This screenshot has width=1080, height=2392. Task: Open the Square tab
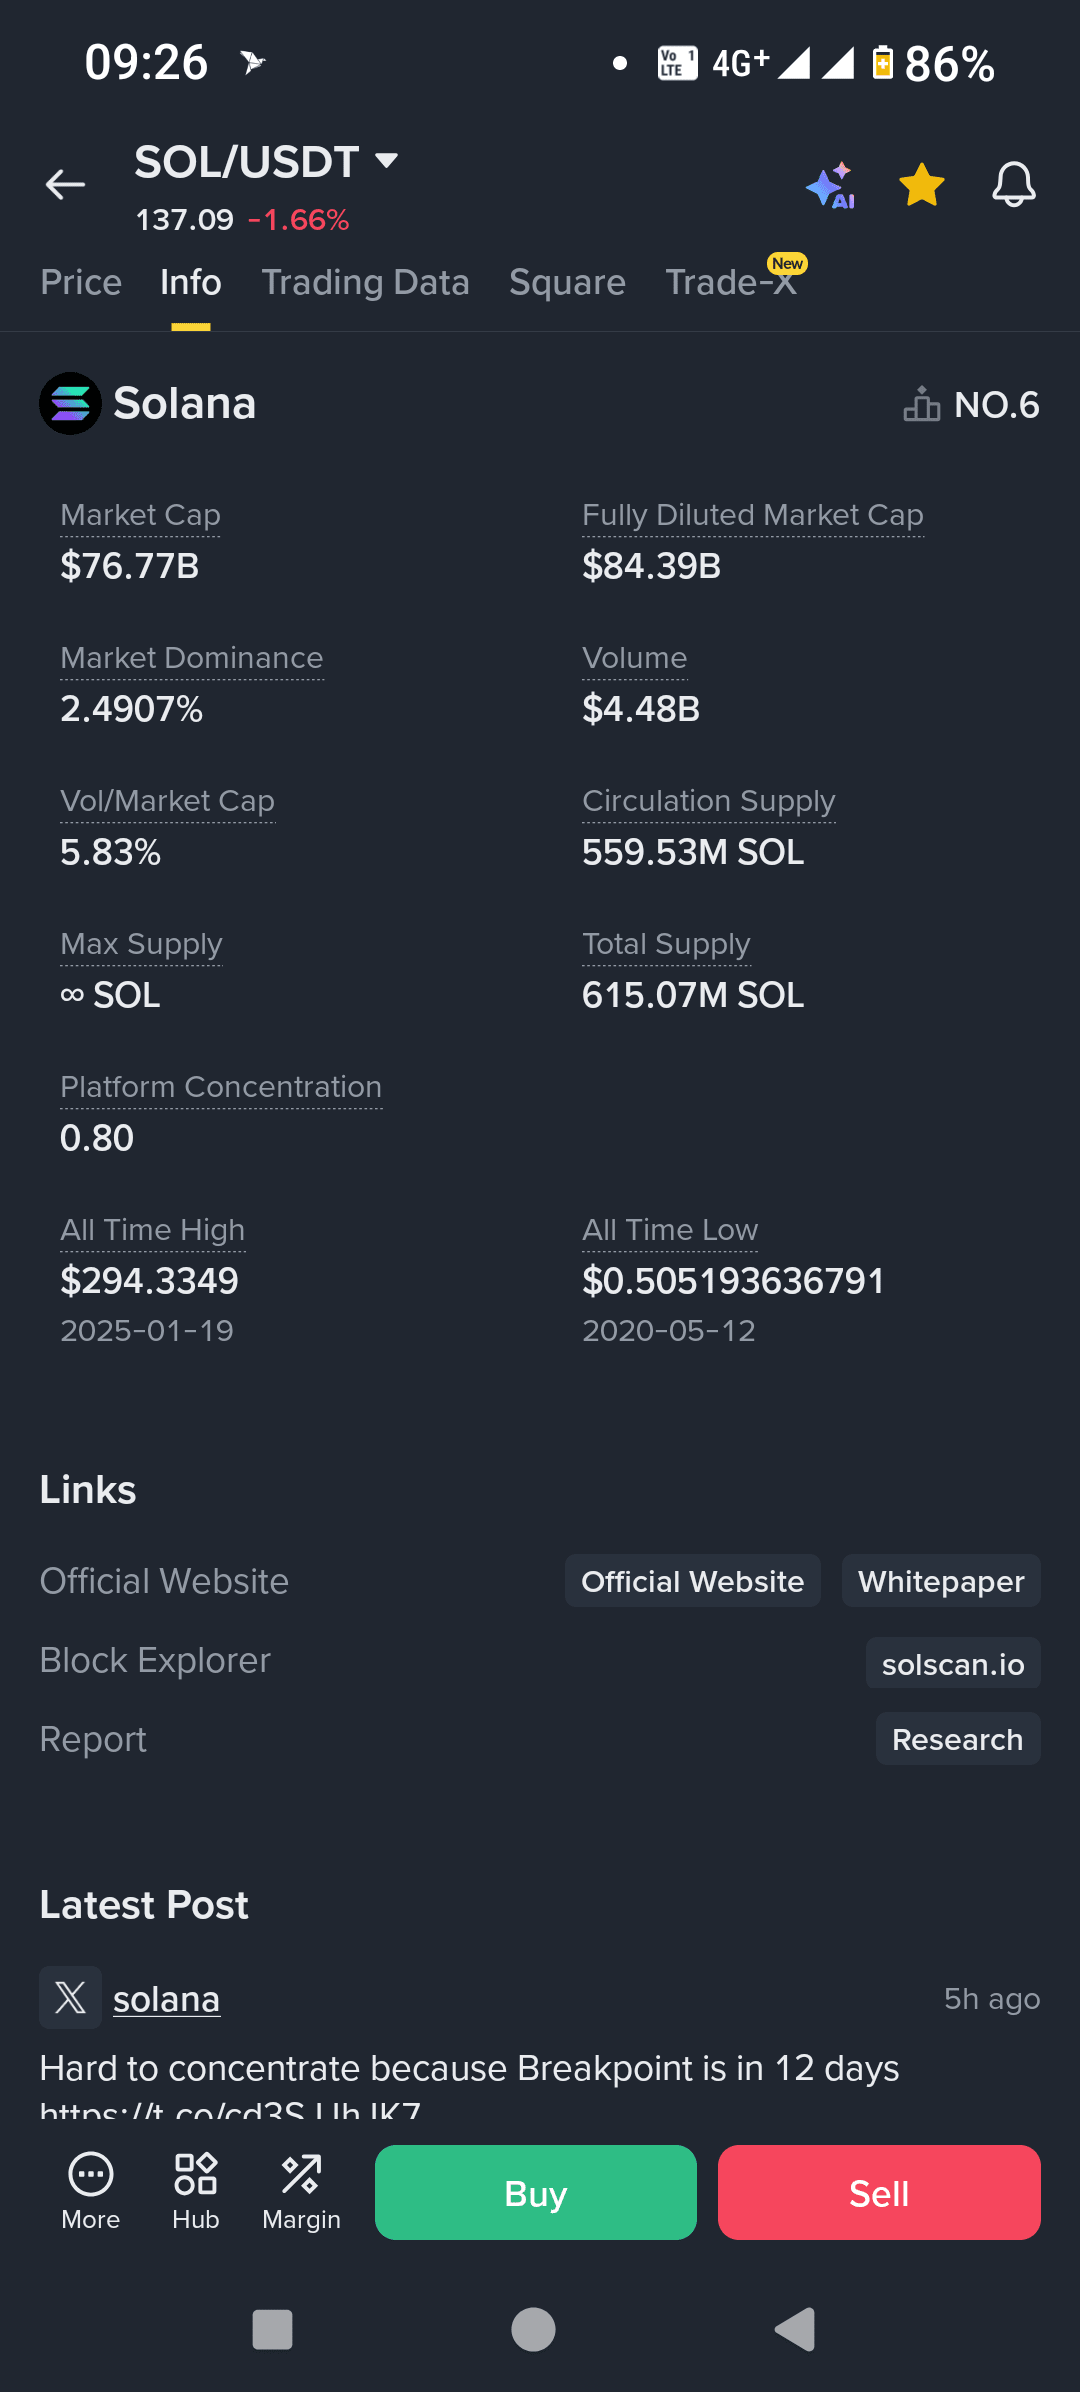(567, 283)
